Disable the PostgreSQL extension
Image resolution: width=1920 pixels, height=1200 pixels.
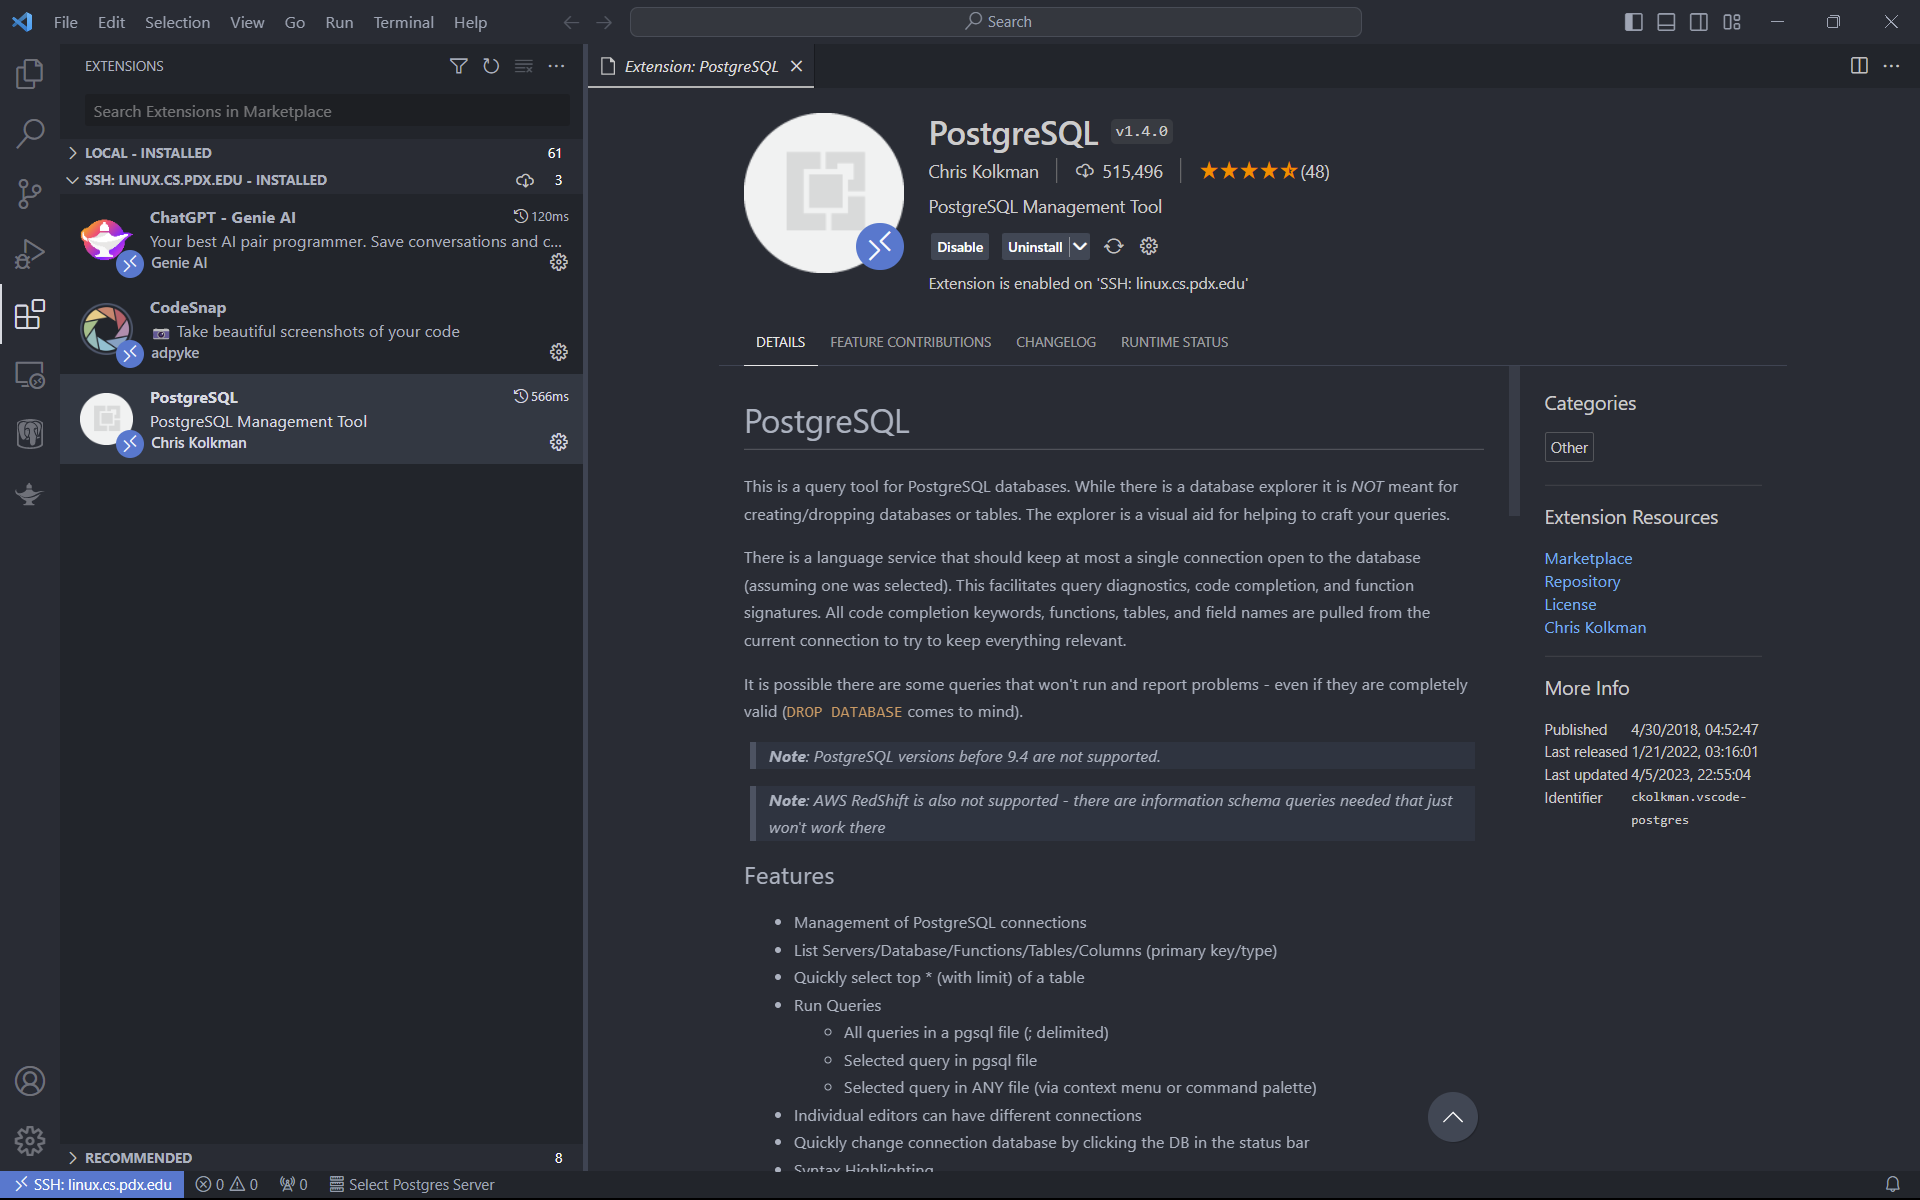[960, 247]
